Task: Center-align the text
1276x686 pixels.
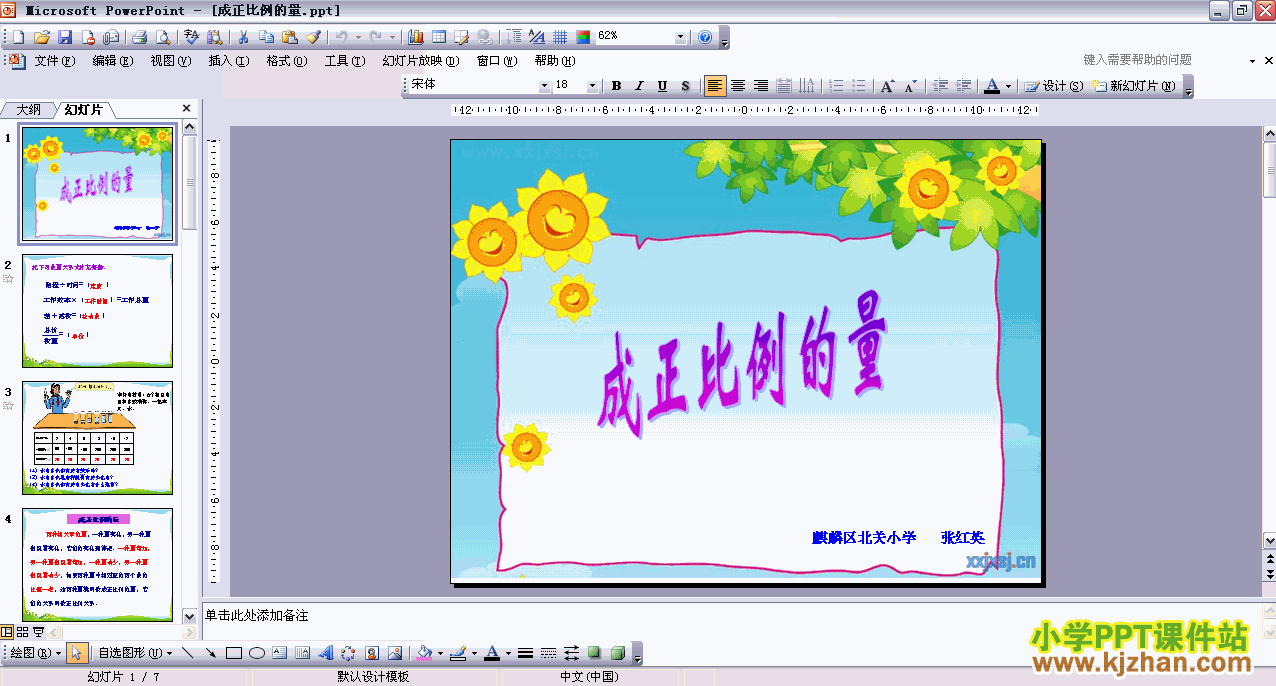Action: click(x=738, y=86)
